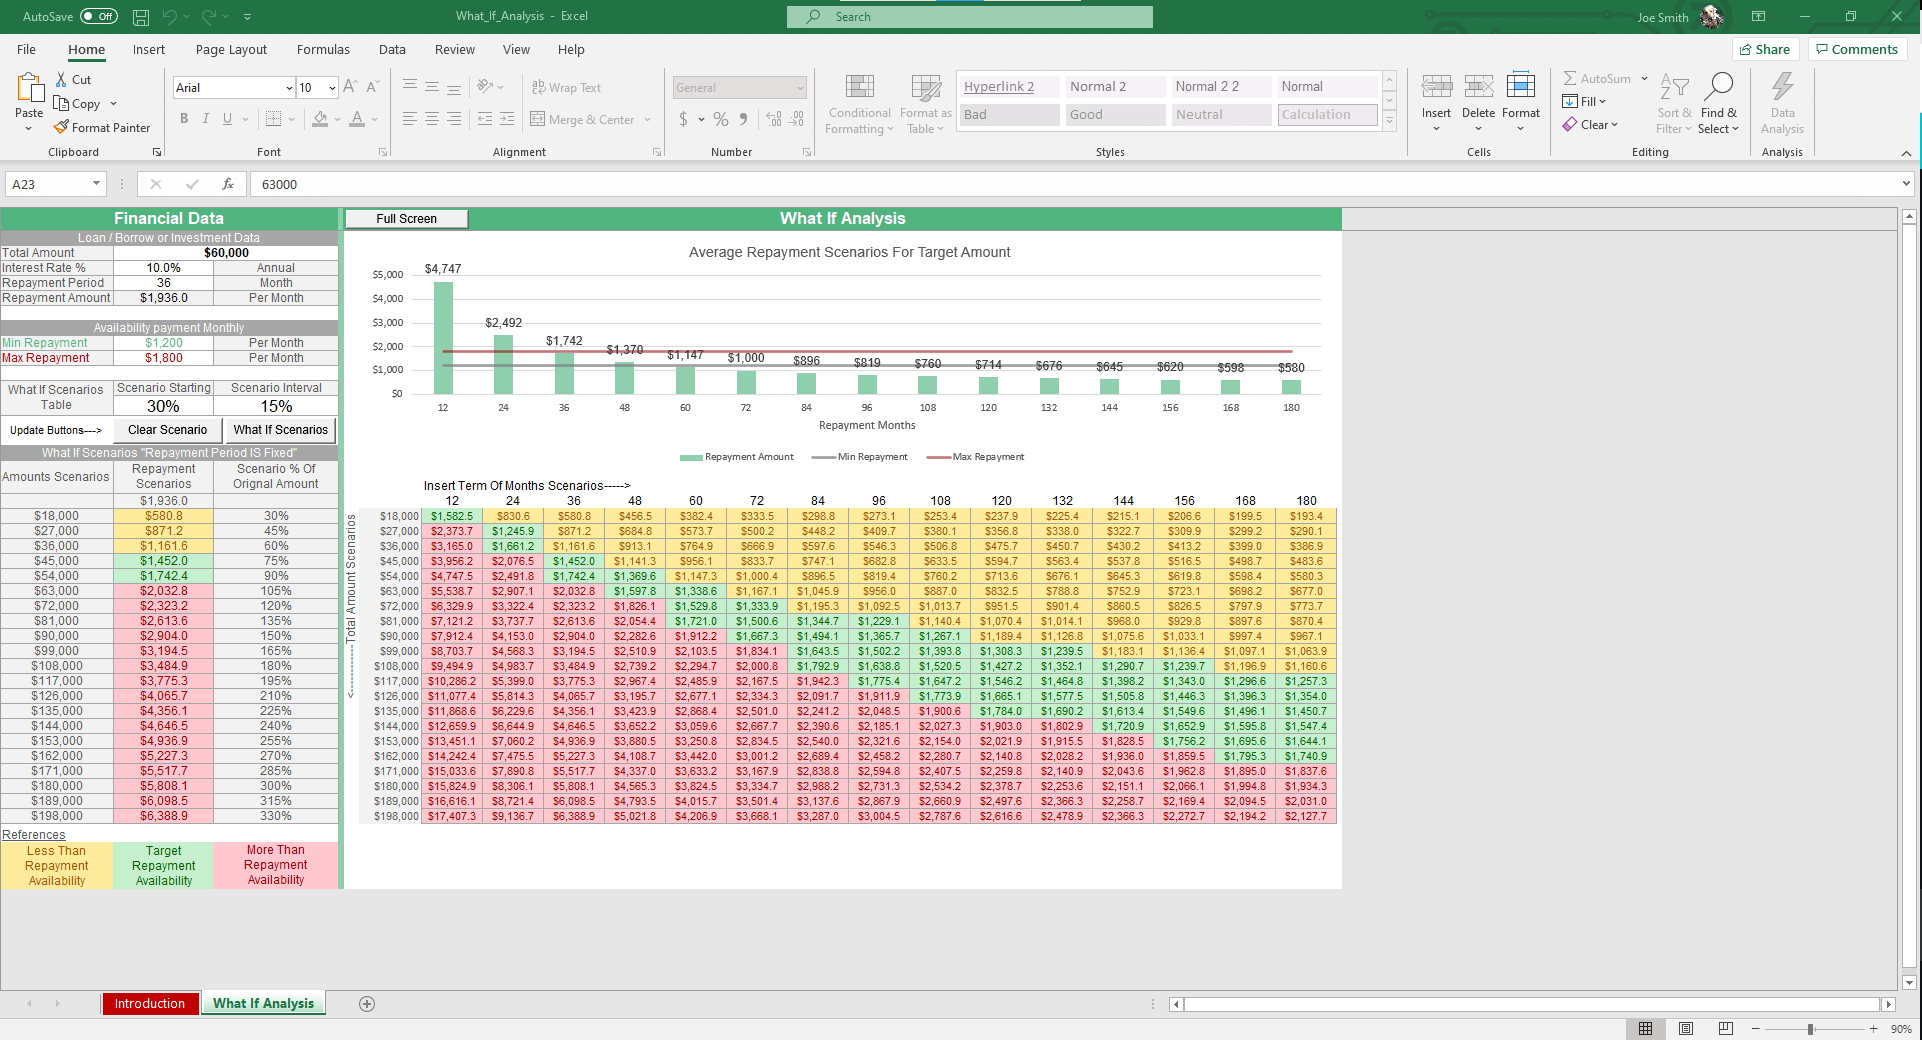This screenshot has width=1922, height=1040.
Task: Click the Merge & Center icon
Action: click(x=538, y=120)
